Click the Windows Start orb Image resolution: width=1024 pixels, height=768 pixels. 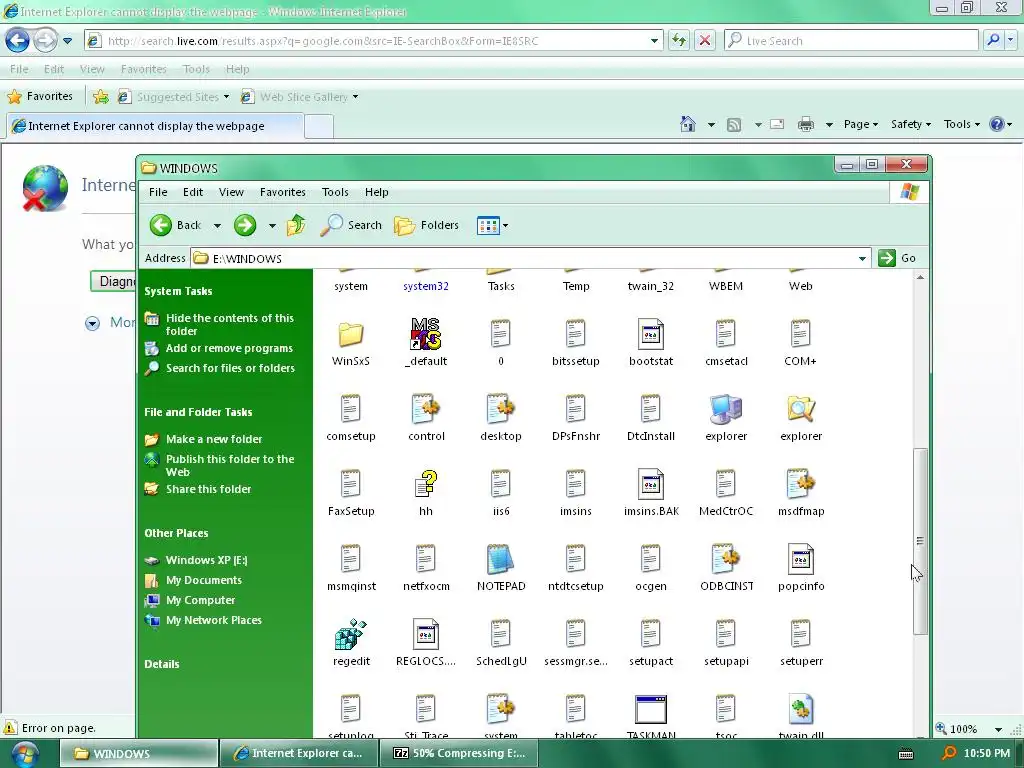point(24,754)
